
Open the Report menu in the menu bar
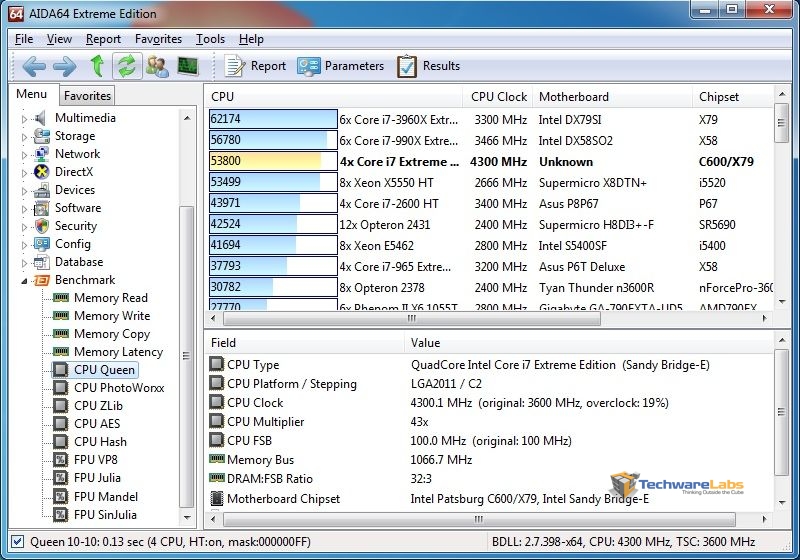[x=103, y=39]
